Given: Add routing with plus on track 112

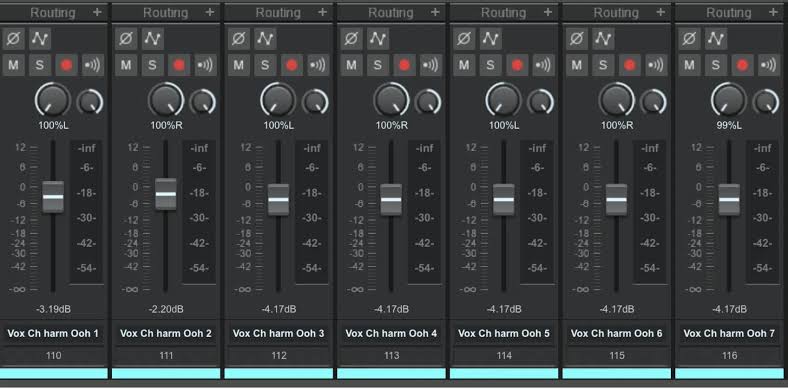Looking at the screenshot, I should 322,12.
